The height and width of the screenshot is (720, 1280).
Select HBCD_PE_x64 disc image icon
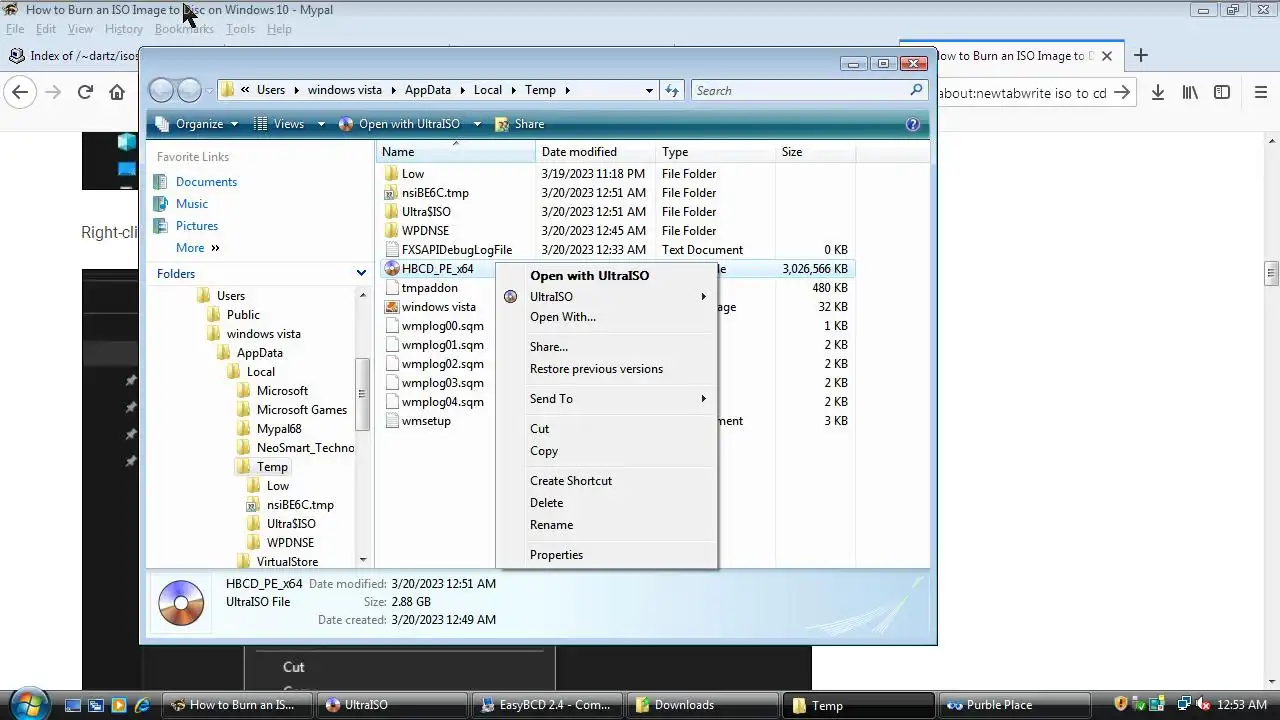point(391,269)
